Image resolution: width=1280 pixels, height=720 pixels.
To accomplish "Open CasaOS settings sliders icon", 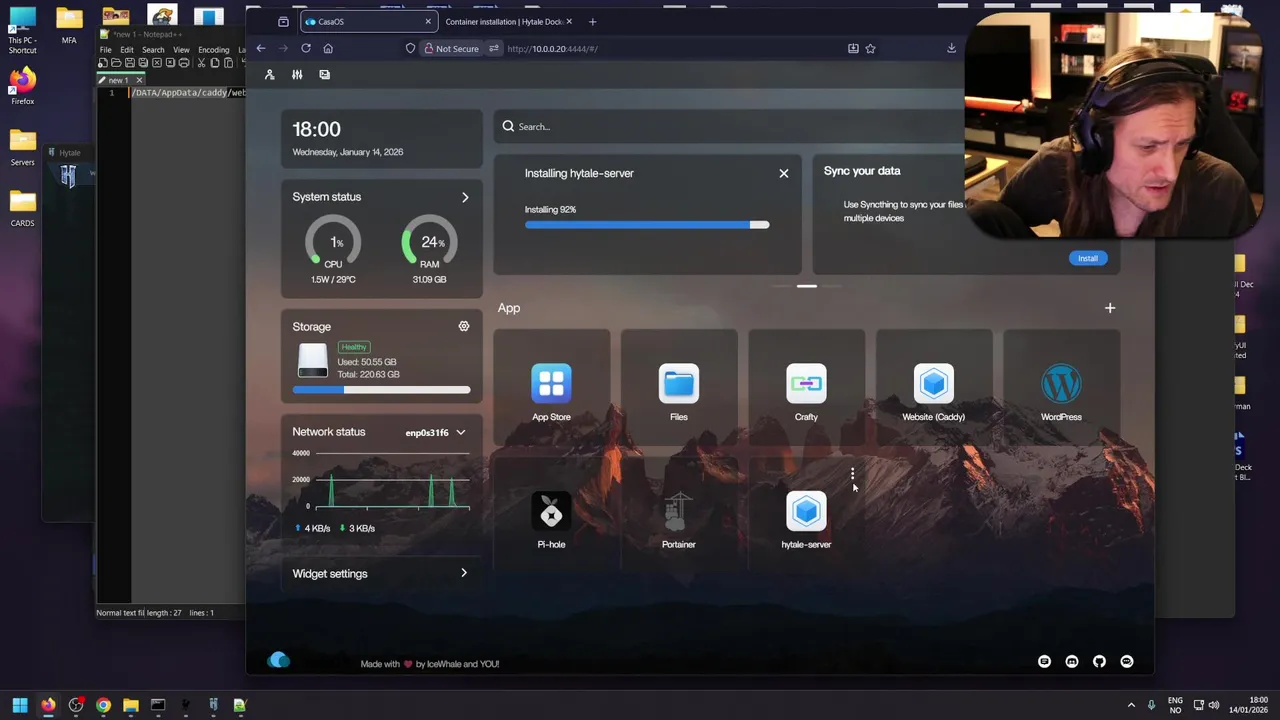I will click(x=297, y=75).
